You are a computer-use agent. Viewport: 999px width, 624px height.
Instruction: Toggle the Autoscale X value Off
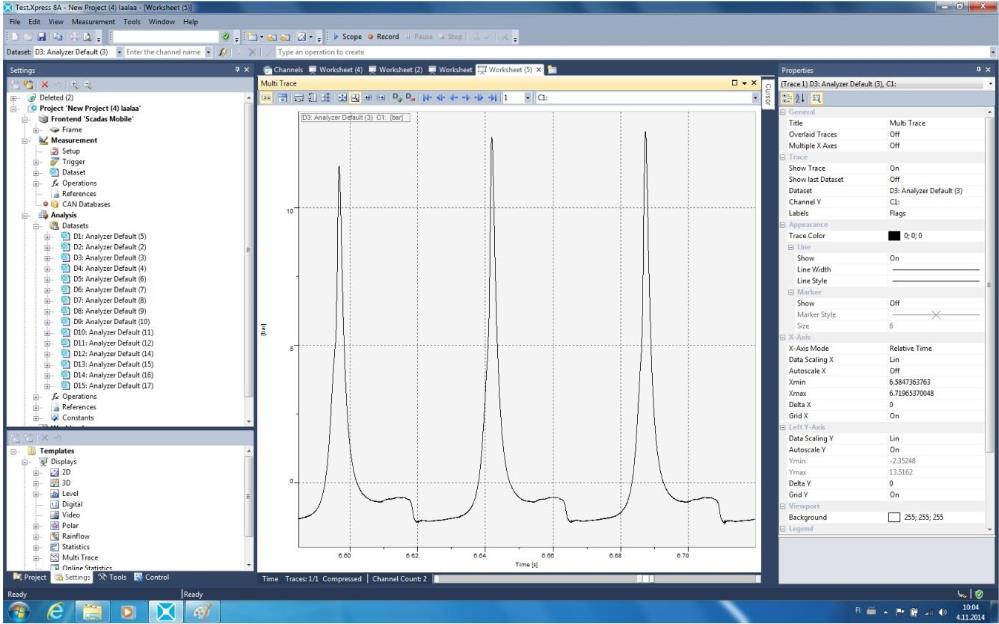pyautogui.click(x=895, y=371)
